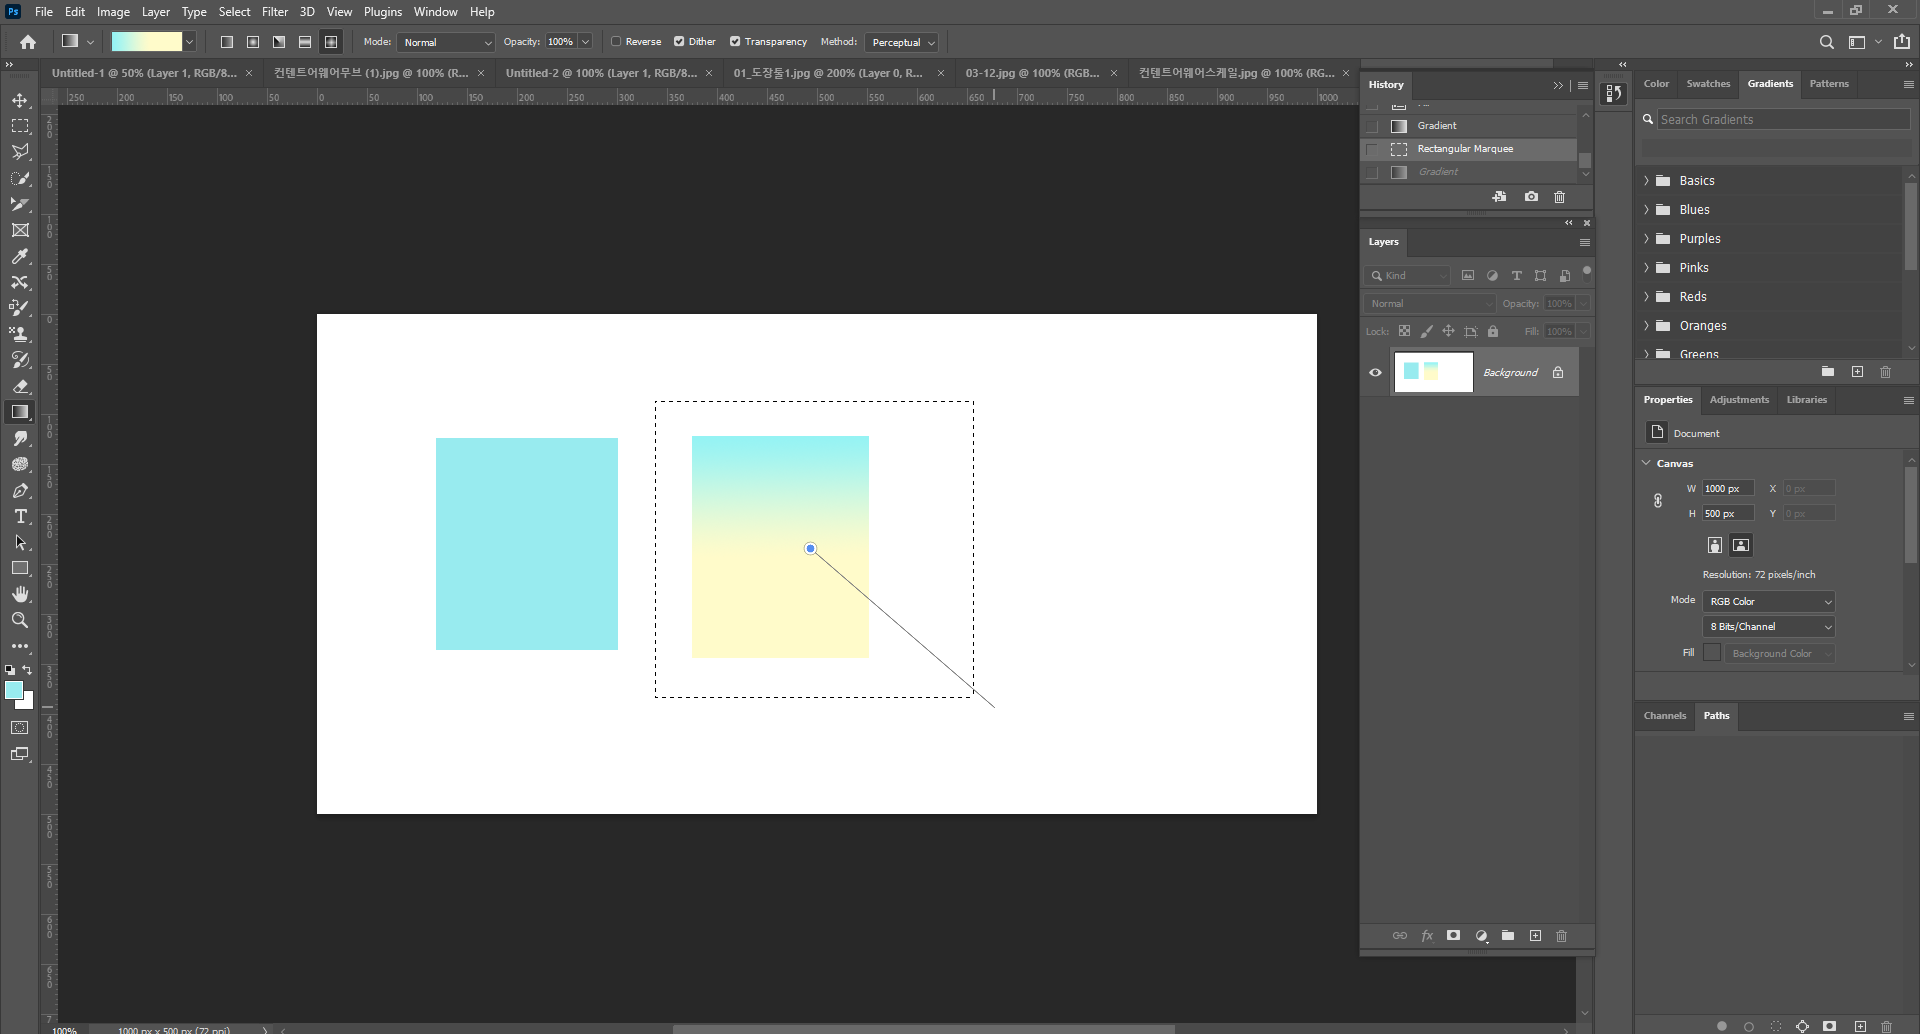Image resolution: width=1920 pixels, height=1034 pixels.
Task: Switch to the Adjustments tab
Action: (x=1739, y=400)
